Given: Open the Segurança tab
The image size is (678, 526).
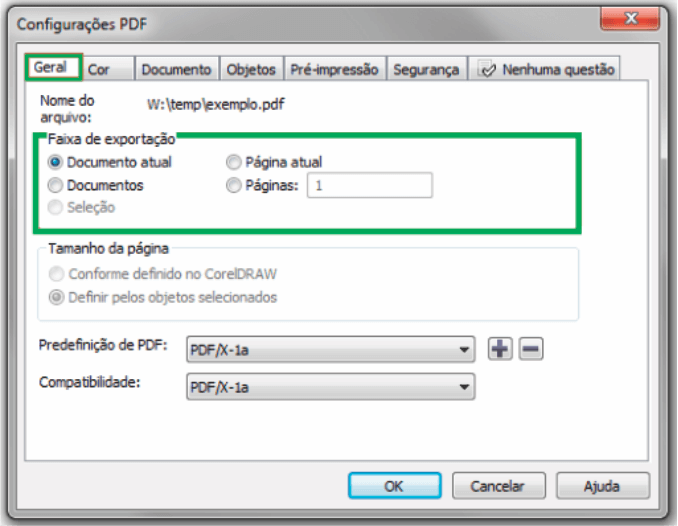Looking at the screenshot, I should click(426, 69).
